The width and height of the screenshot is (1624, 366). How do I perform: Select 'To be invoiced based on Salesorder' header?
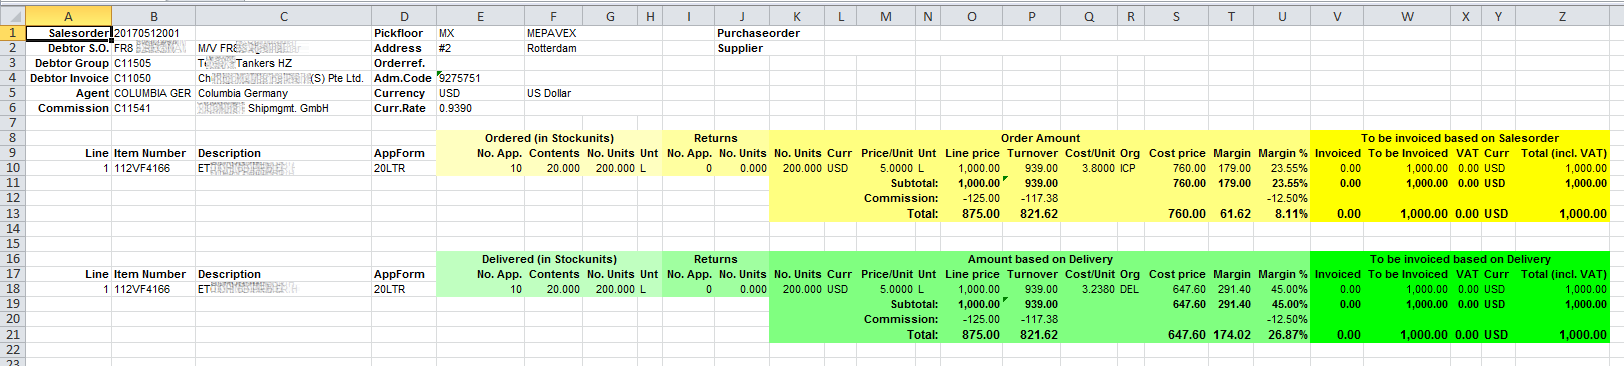tap(1460, 138)
